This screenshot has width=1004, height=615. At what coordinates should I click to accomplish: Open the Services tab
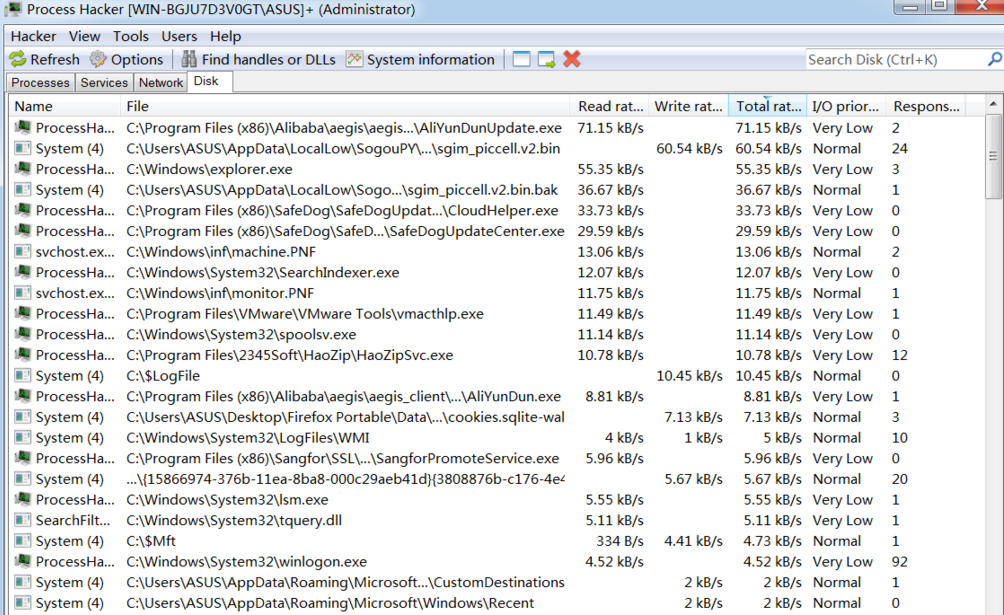point(103,82)
